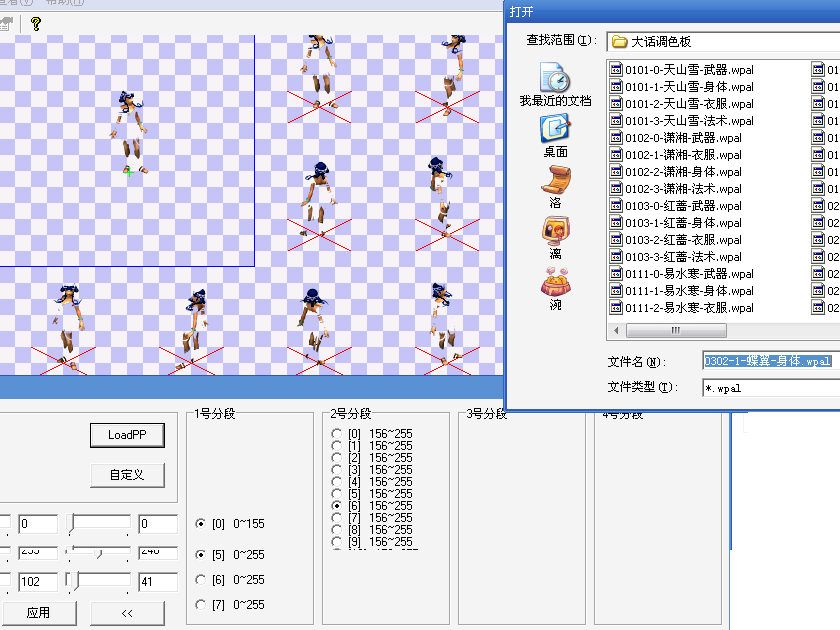Go to 桌面 desktop shortcut in dialog
Image resolution: width=840 pixels, height=630 pixels.
555,136
